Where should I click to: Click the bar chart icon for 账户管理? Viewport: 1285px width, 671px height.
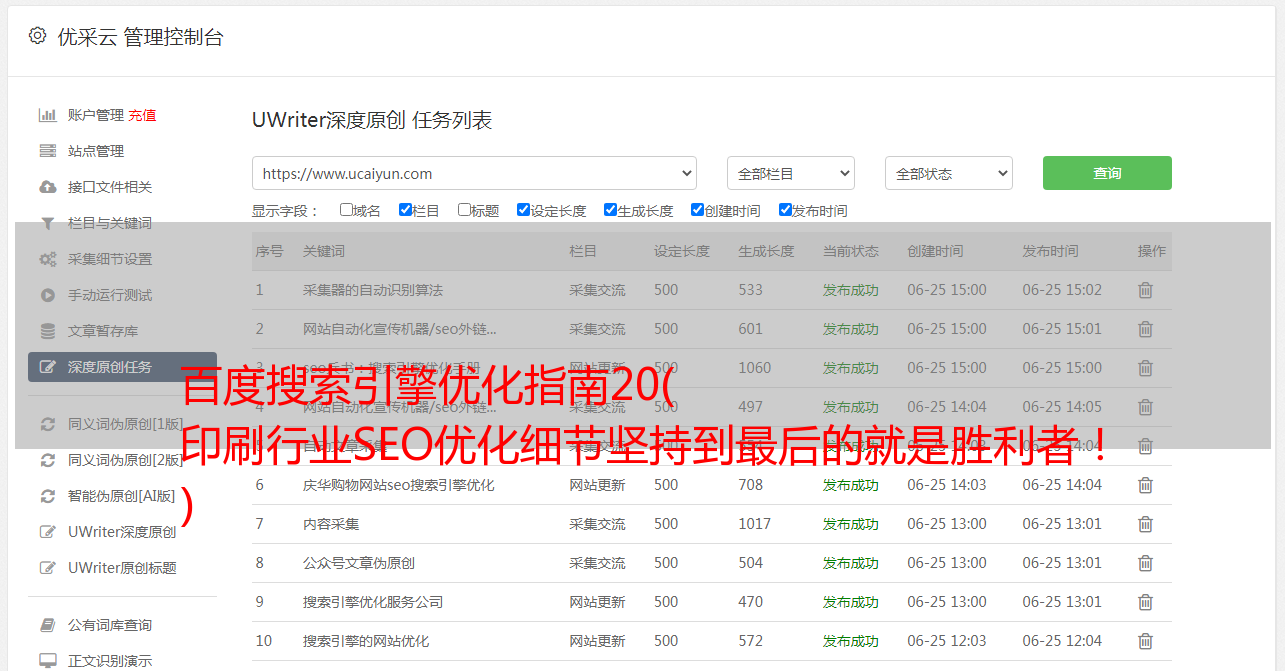pos(47,115)
